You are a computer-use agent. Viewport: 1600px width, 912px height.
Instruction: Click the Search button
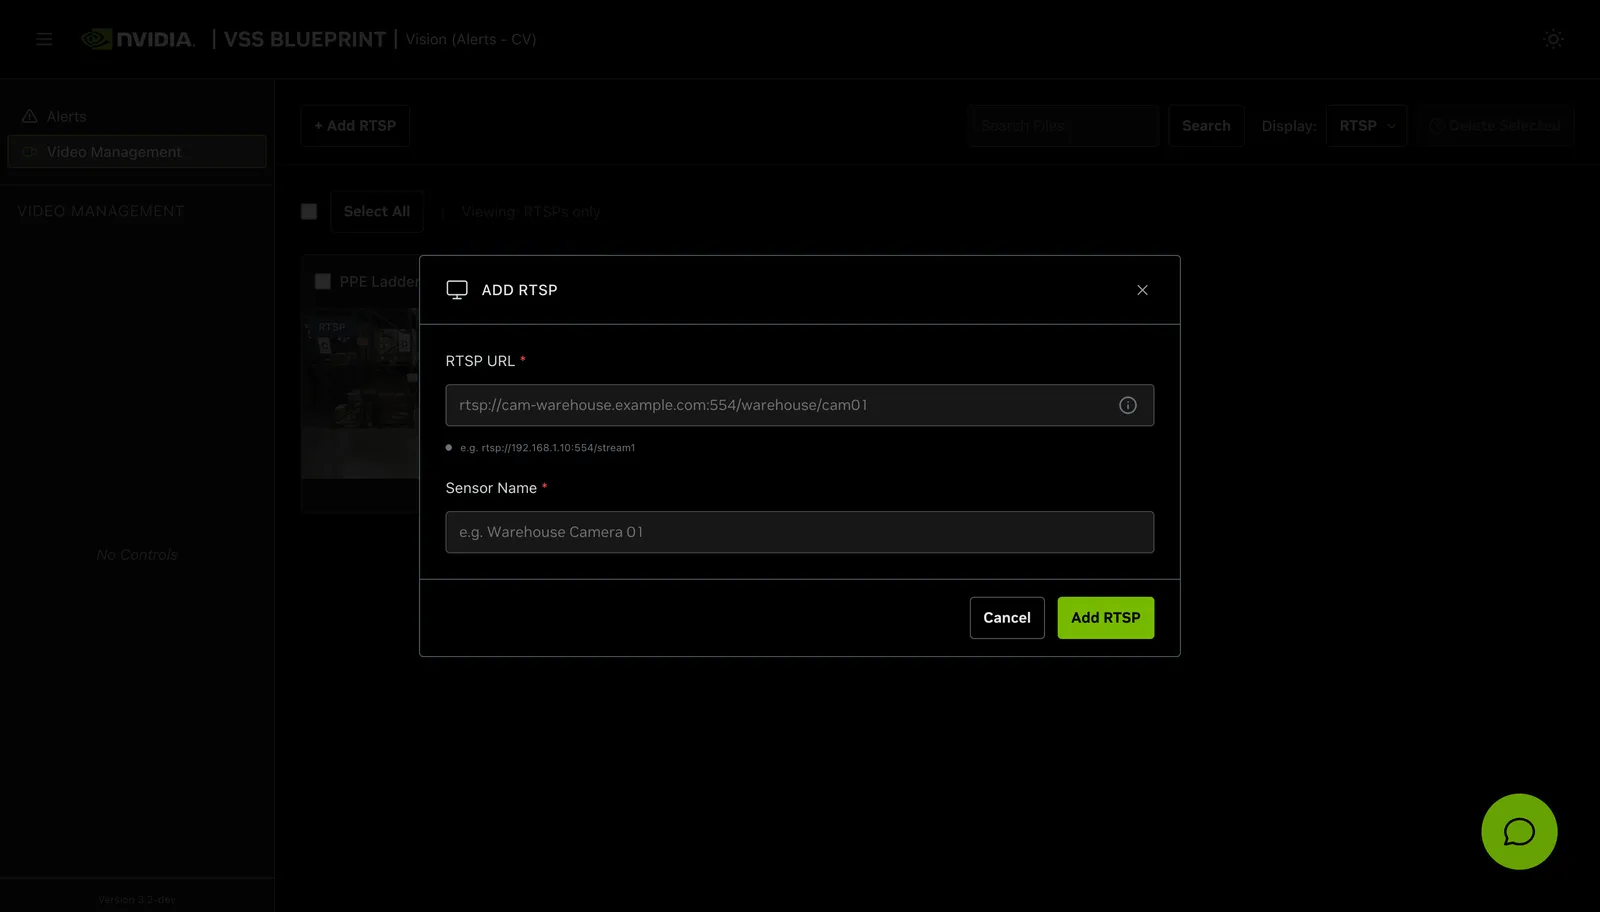(x=1206, y=126)
